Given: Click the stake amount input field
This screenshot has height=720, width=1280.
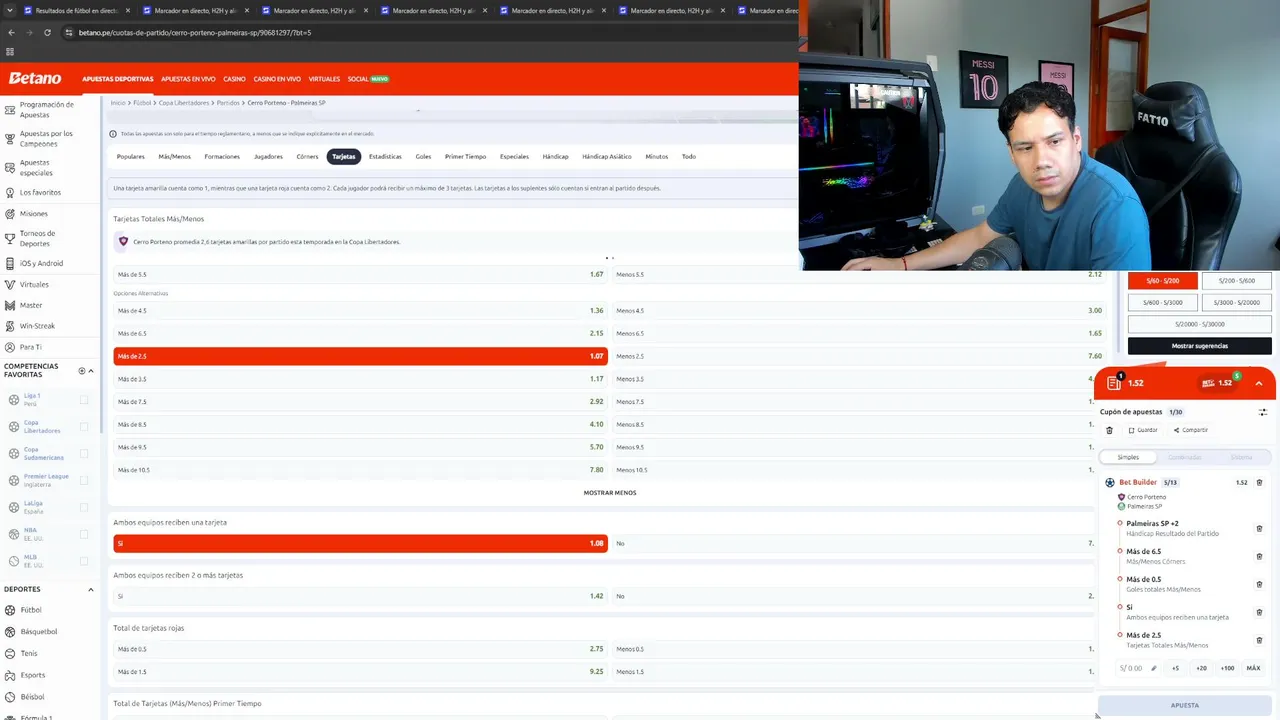Looking at the screenshot, I should 1137,668.
